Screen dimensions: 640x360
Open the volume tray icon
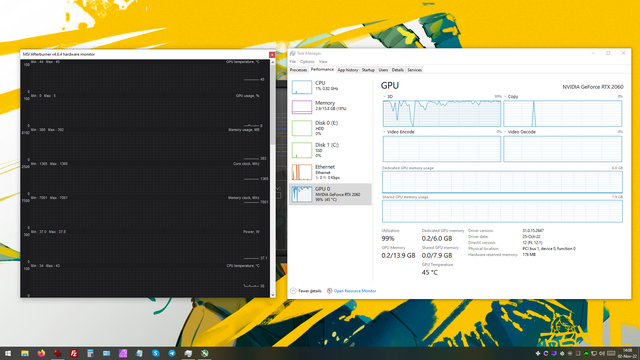point(602,353)
